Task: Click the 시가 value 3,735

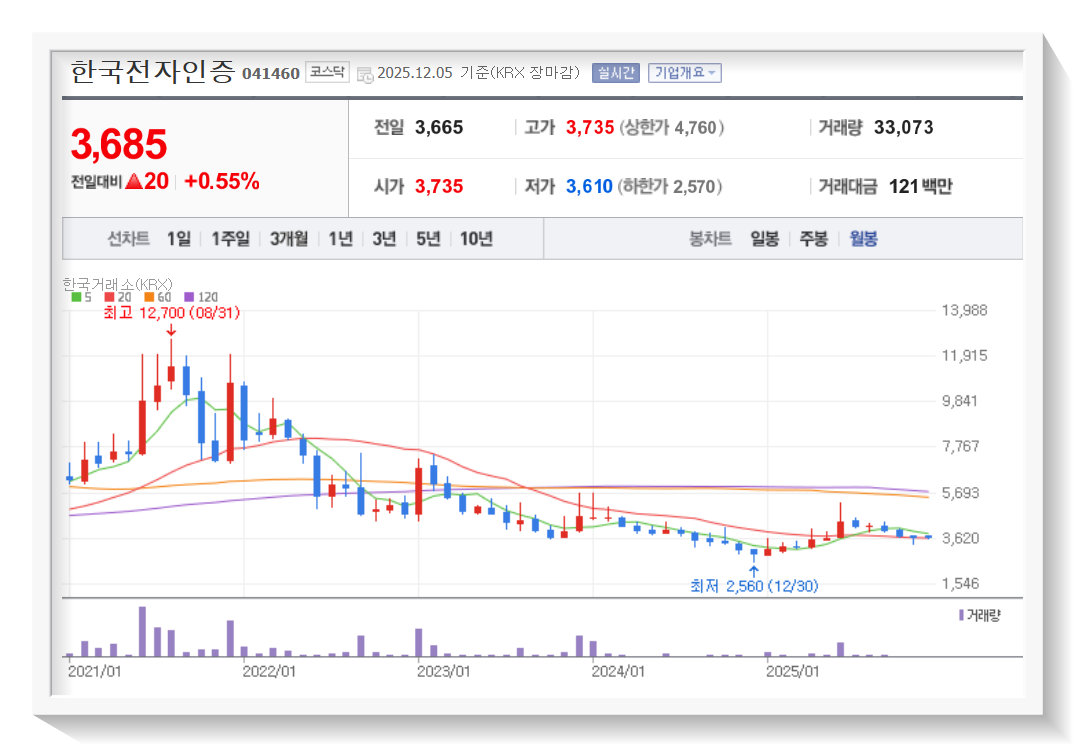Action: (439, 186)
